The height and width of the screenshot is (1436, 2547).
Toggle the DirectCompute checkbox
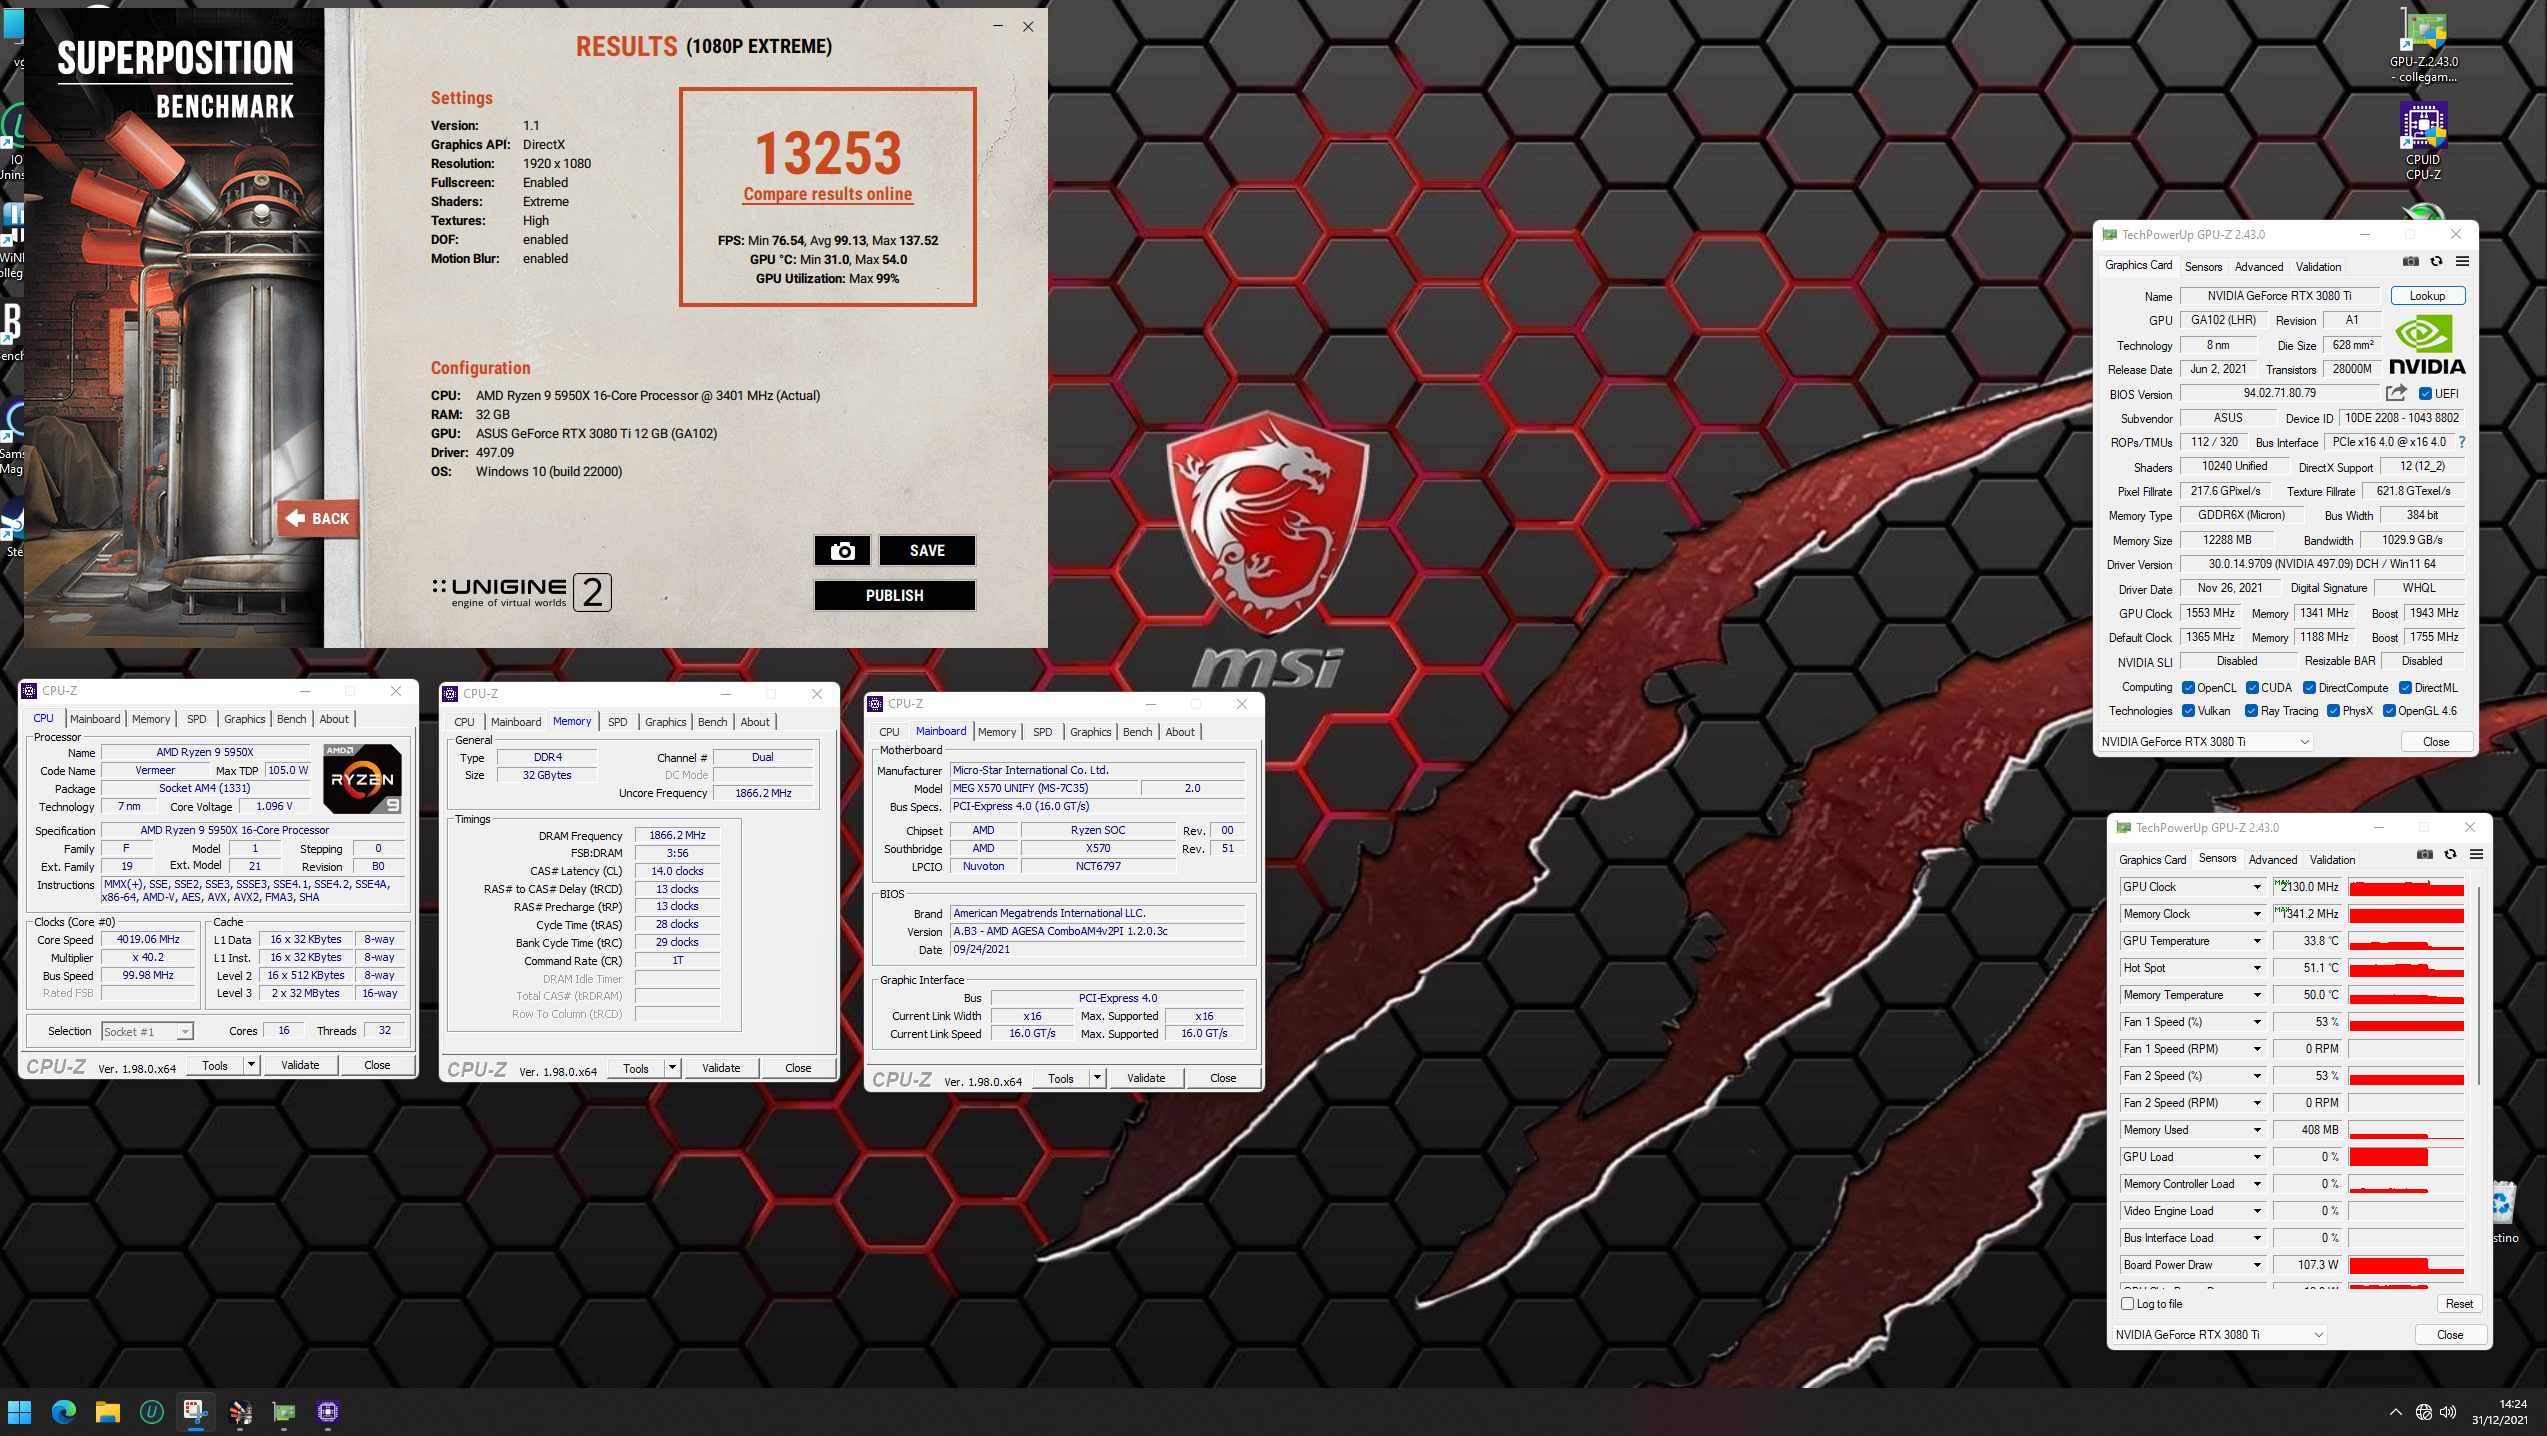click(x=2310, y=688)
